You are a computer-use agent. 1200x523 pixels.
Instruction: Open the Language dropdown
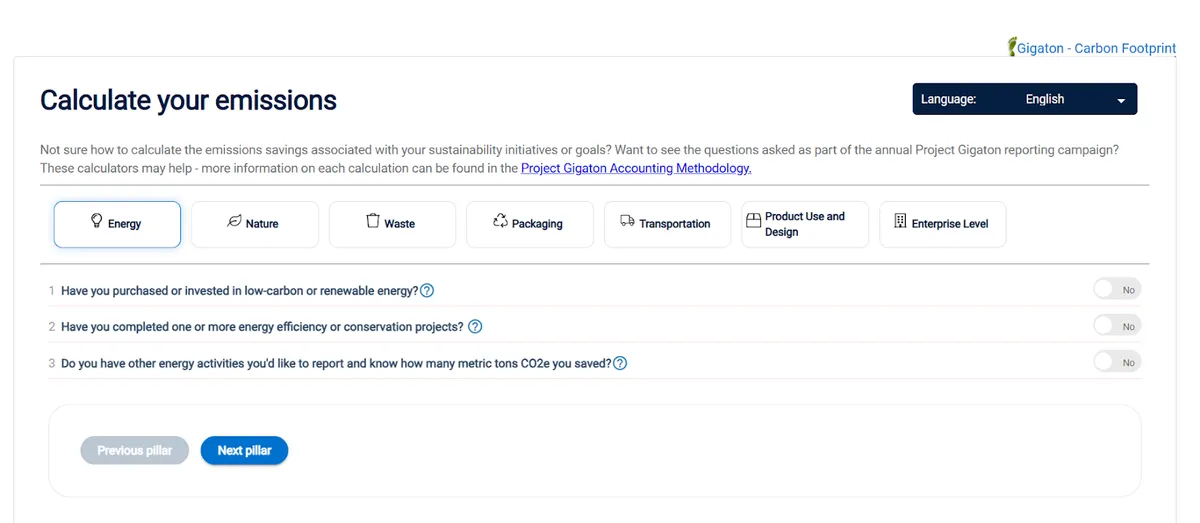point(1025,99)
